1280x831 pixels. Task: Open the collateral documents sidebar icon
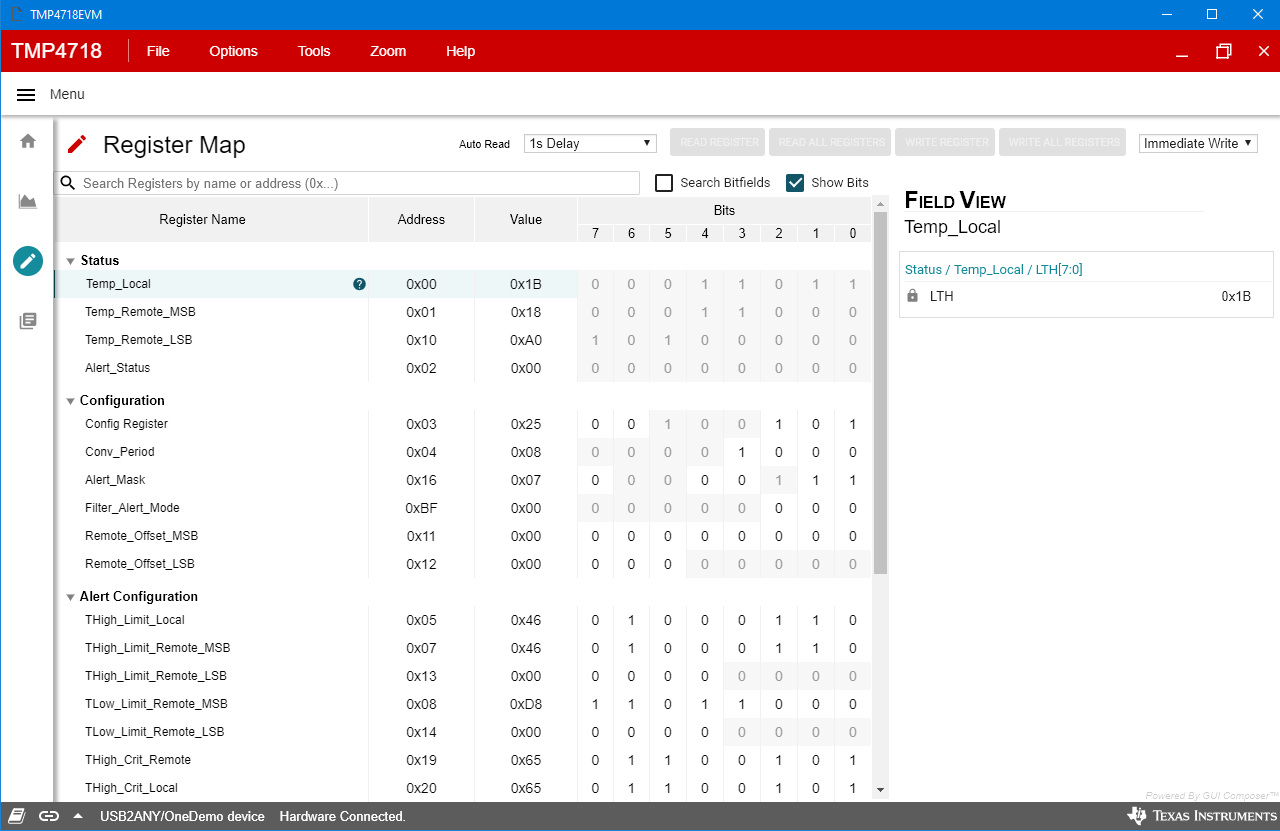coord(28,321)
